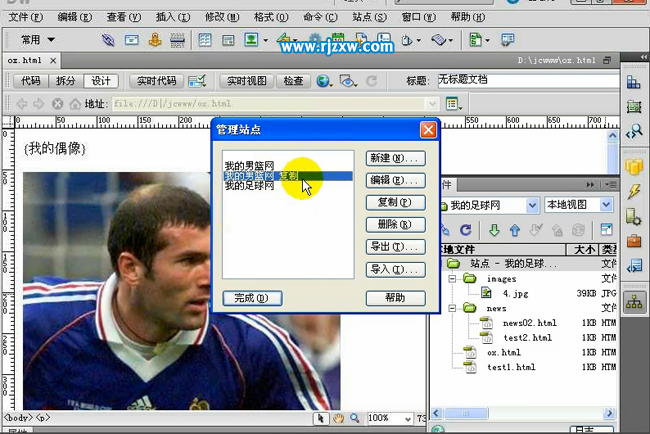This screenshot has height=434, width=650.
Task: Click the 完成(D) done button
Action: tap(252, 298)
